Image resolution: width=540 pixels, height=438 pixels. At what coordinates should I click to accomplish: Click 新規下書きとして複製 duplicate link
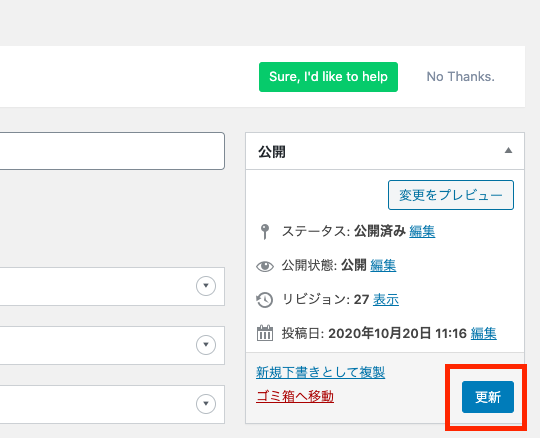point(320,372)
